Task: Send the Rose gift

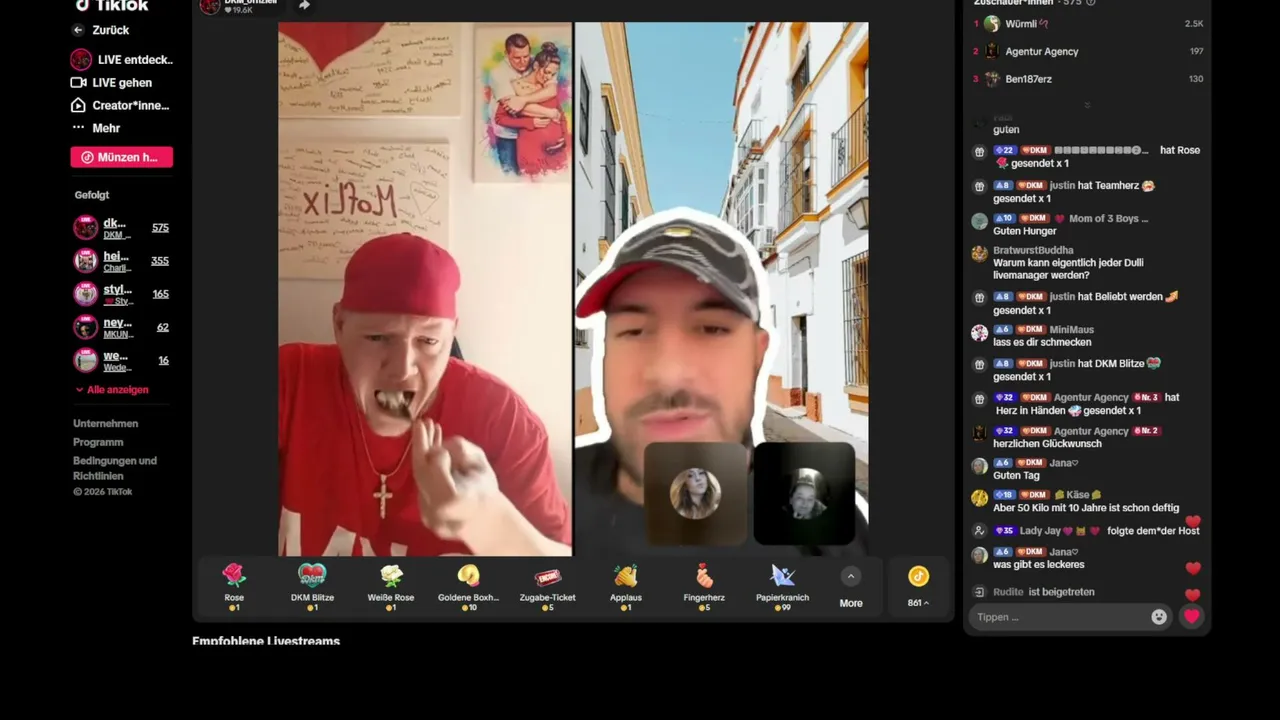Action: pyautogui.click(x=234, y=587)
